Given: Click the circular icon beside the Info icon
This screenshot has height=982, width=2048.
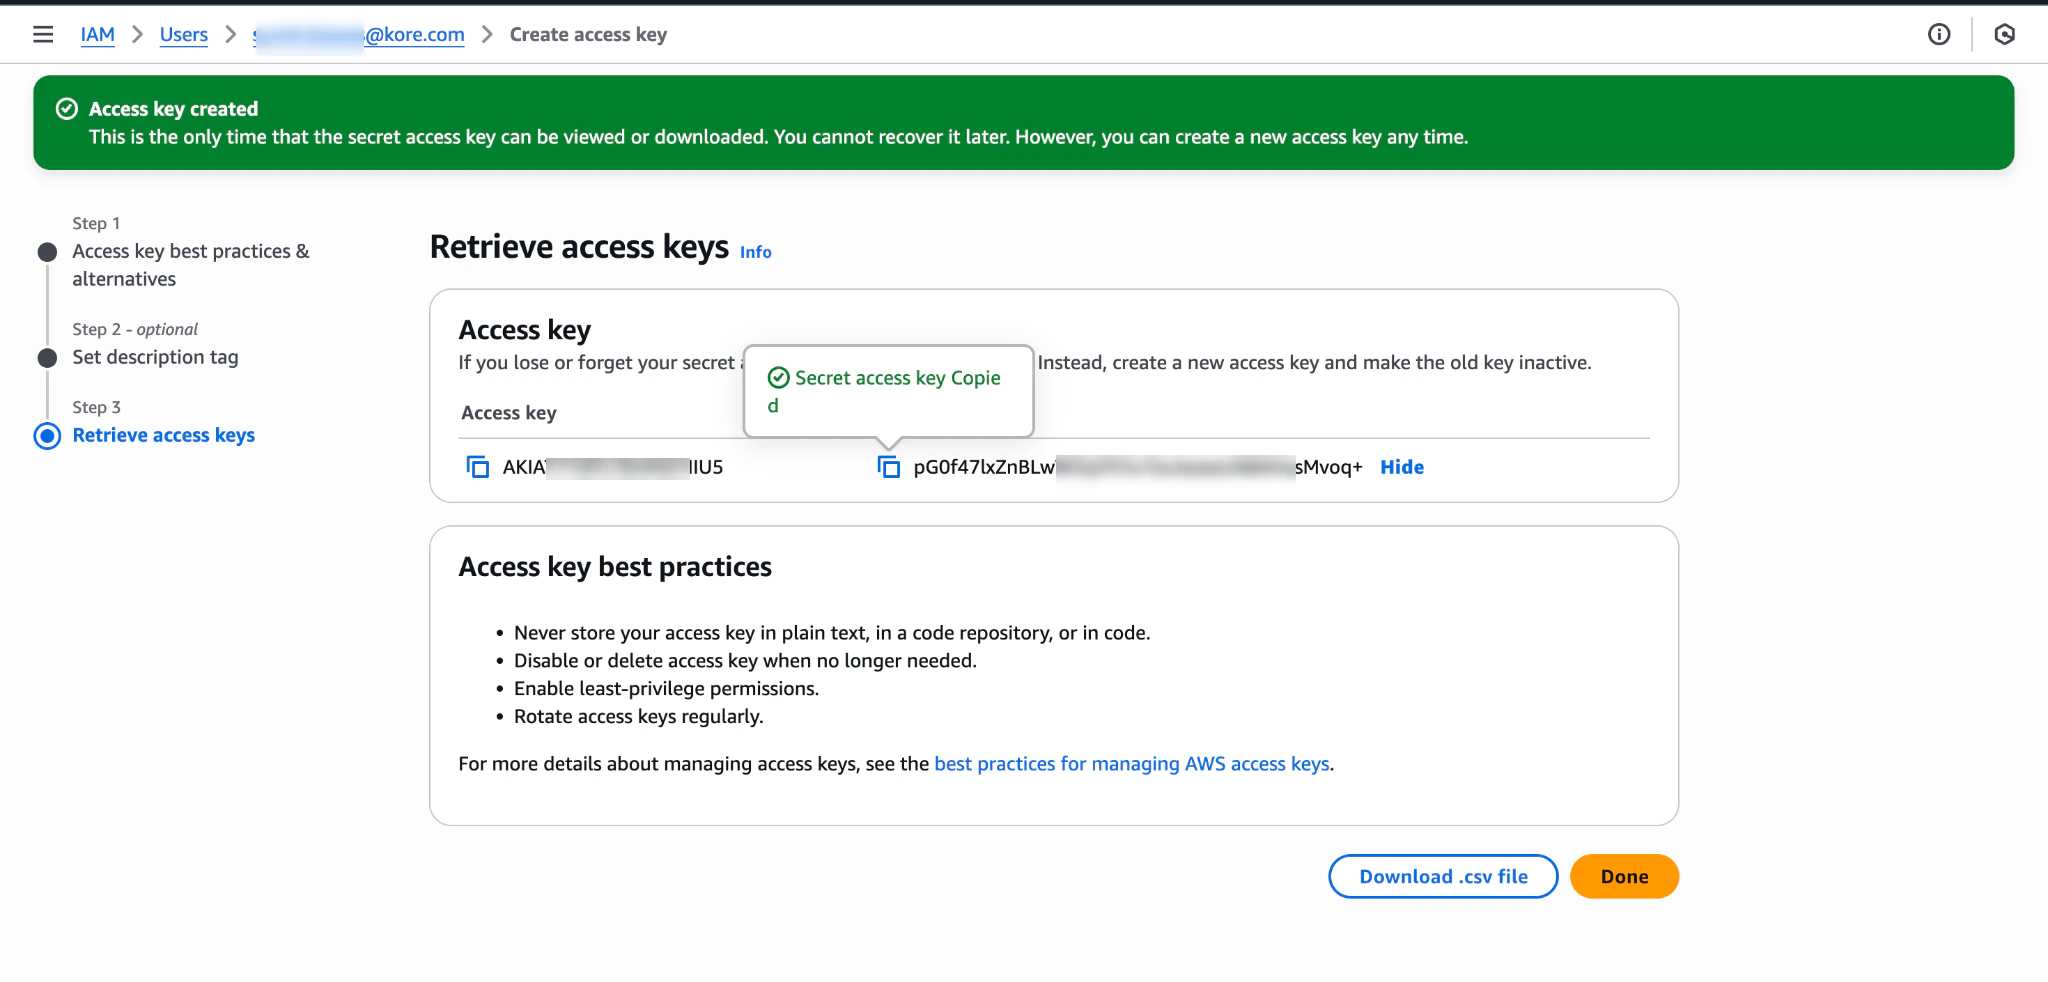Looking at the screenshot, I should [x=2005, y=34].
